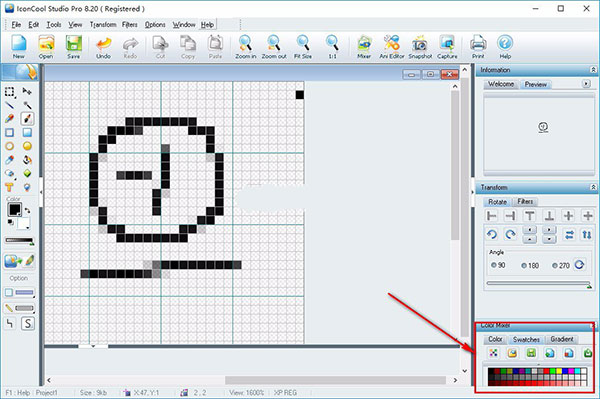Image resolution: width=600 pixels, height=399 pixels.
Task: Undo the last action
Action: pyautogui.click(x=103, y=46)
